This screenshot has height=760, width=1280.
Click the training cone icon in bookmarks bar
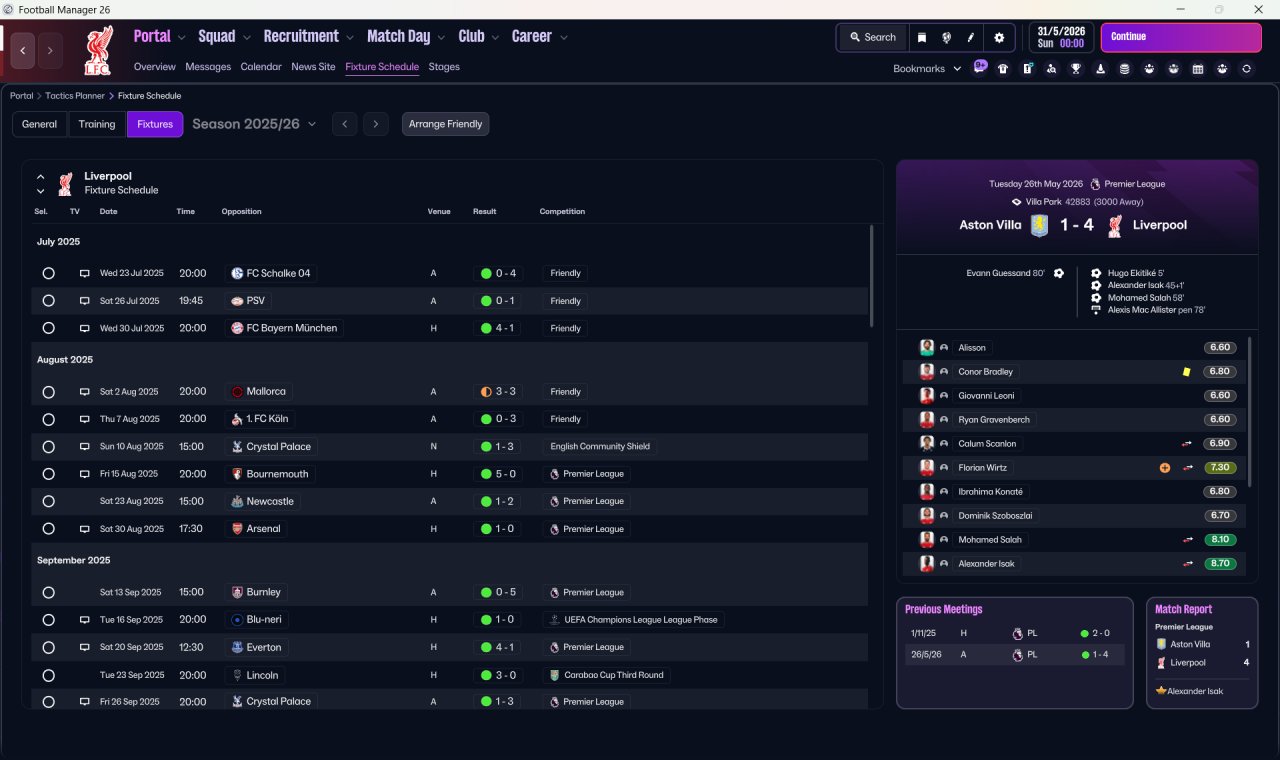click(1100, 69)
